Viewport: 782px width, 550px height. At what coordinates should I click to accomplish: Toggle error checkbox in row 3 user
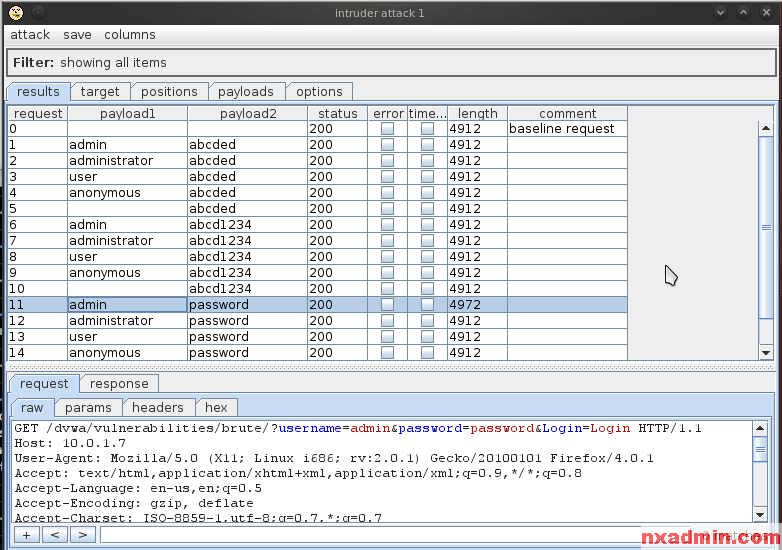tap(387, 177)
